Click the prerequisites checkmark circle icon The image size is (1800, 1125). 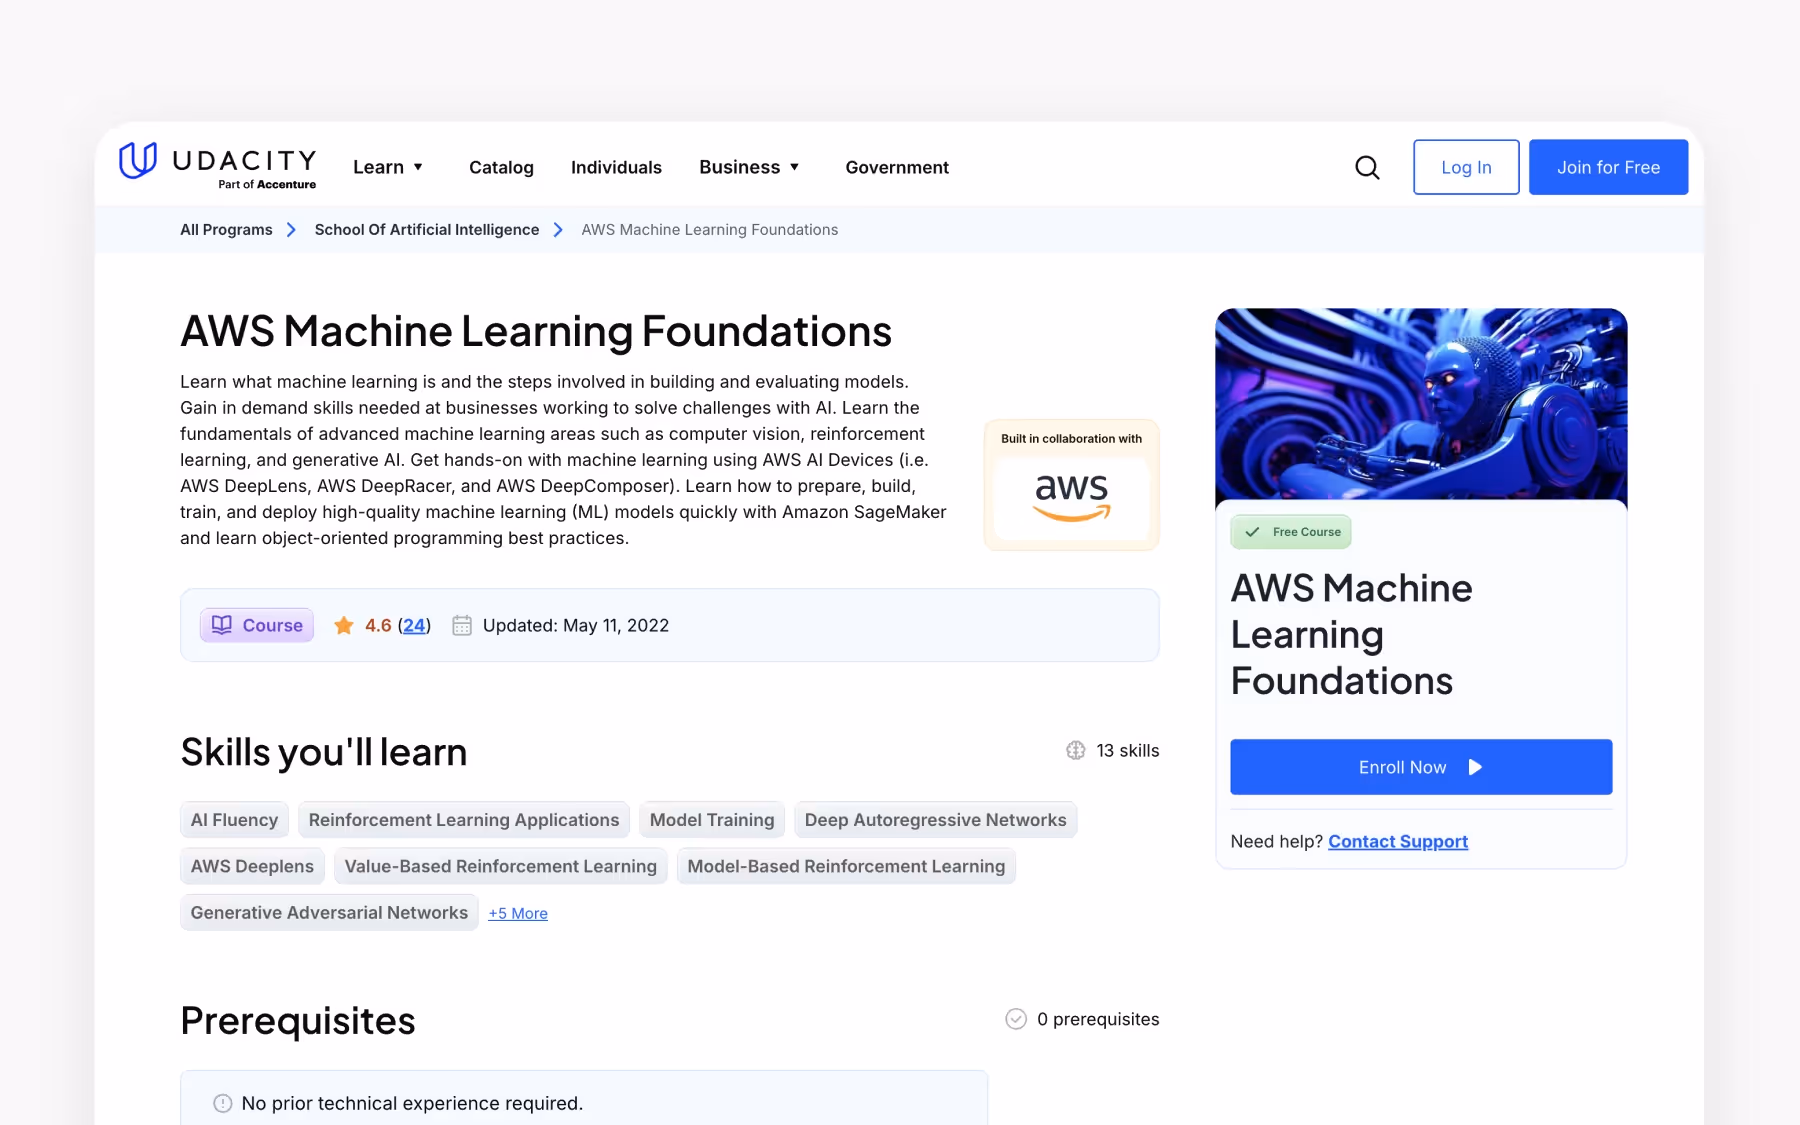tap(1016, 1019)
